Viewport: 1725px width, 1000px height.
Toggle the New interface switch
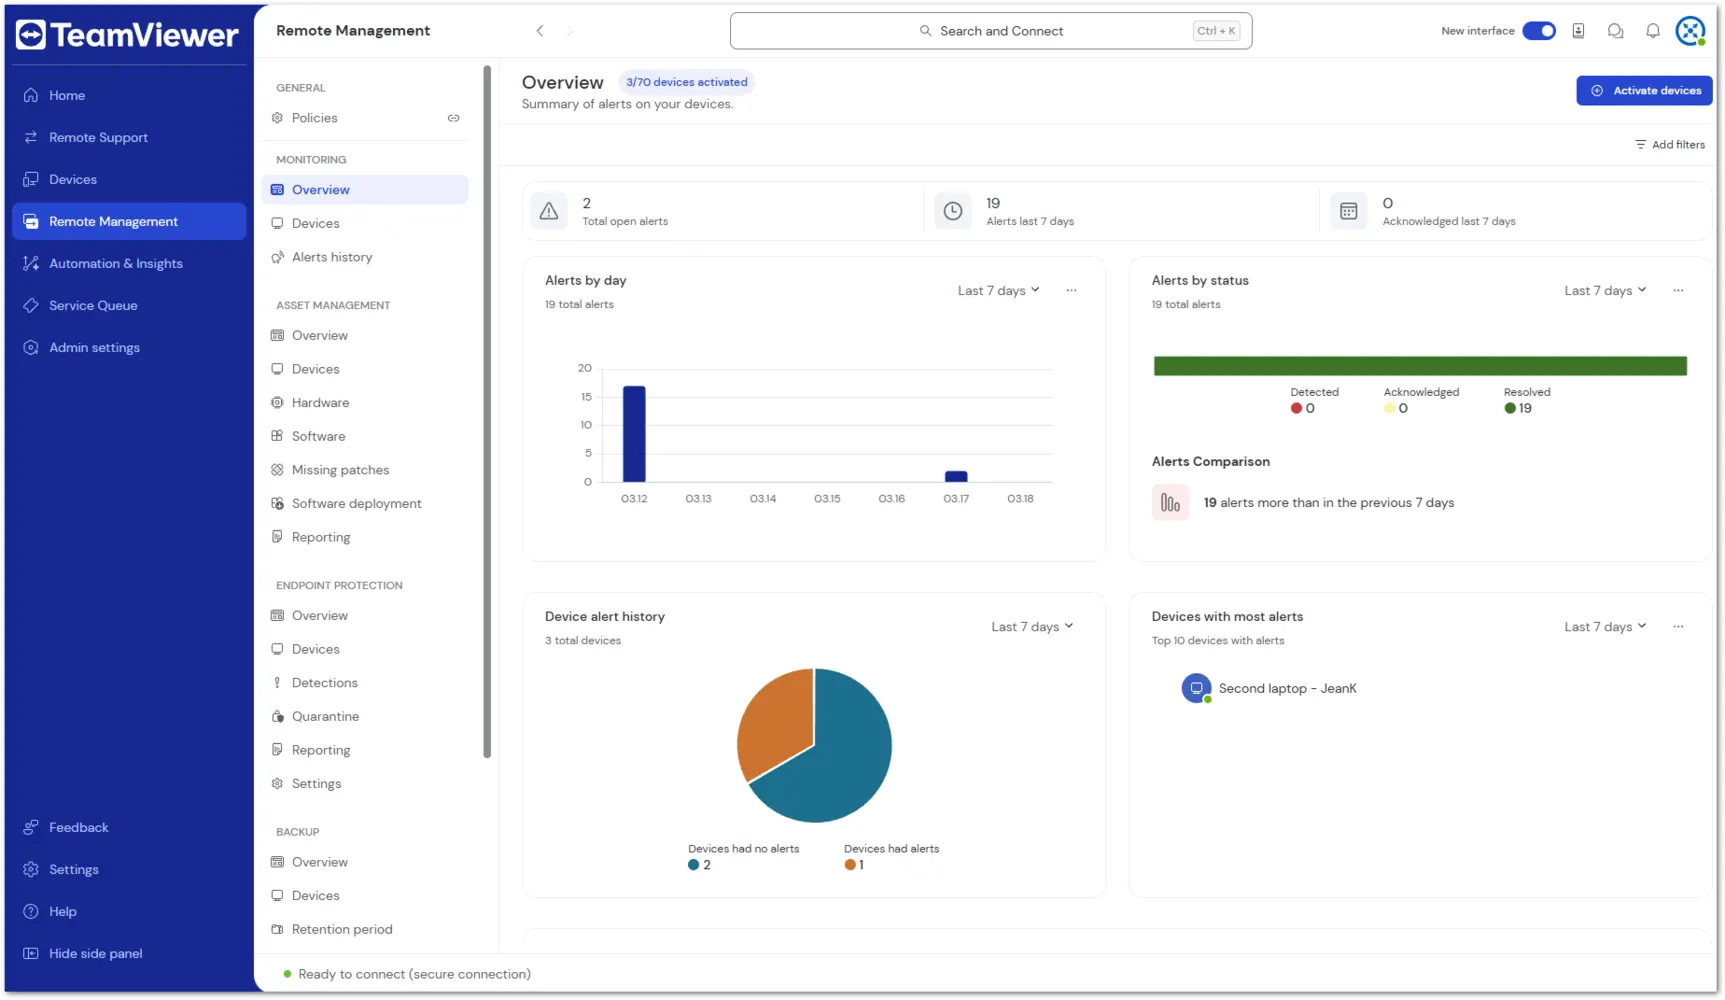[1539, 31]
